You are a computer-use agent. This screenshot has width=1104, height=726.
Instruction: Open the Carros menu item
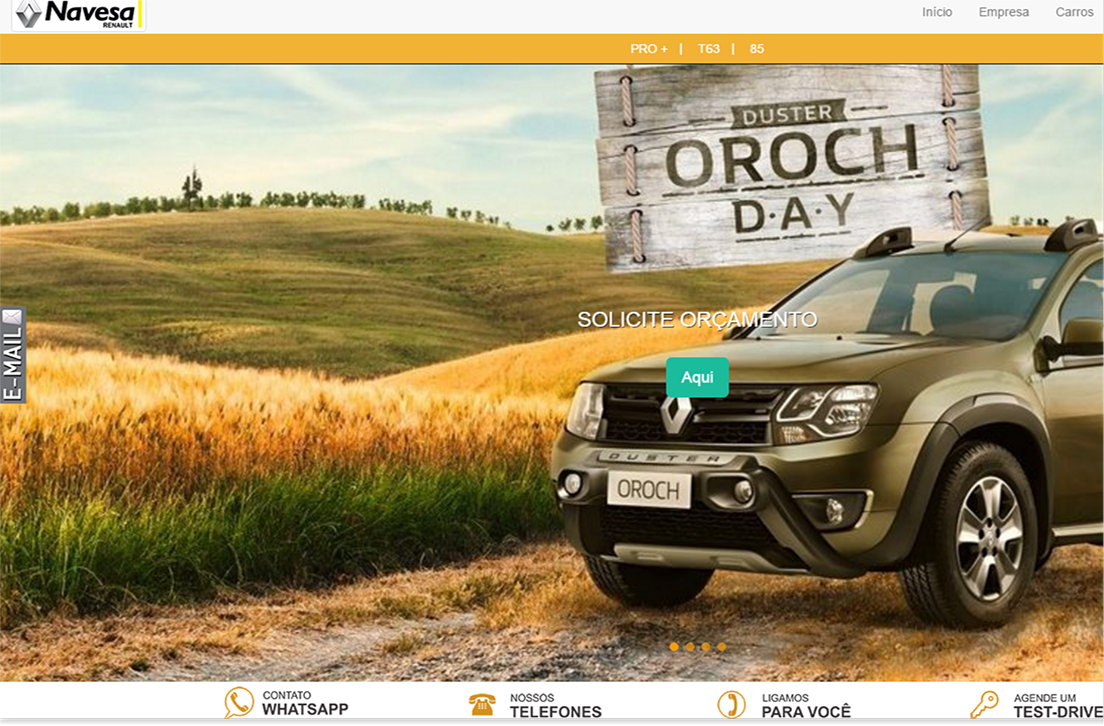(1074, 12)
